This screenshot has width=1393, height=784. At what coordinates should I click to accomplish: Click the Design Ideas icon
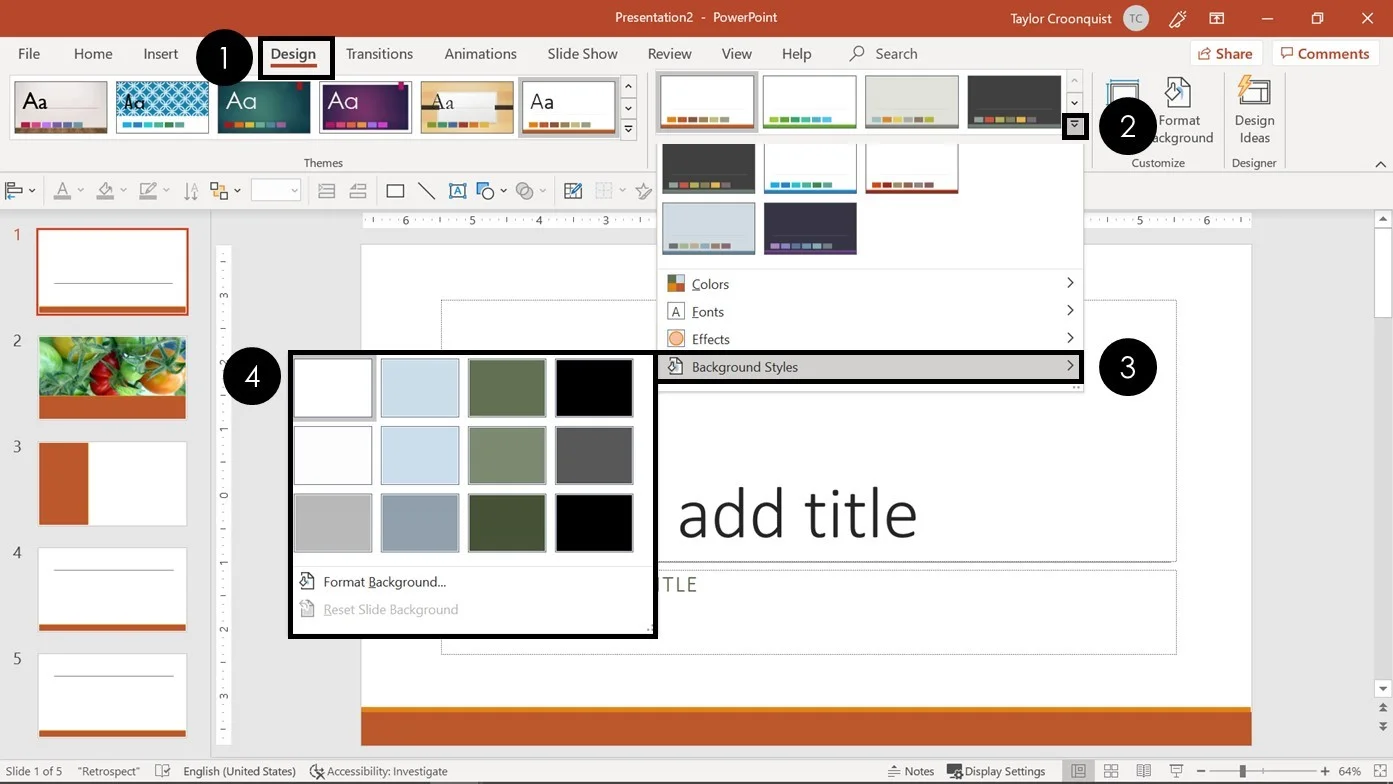coord(1254,111)
